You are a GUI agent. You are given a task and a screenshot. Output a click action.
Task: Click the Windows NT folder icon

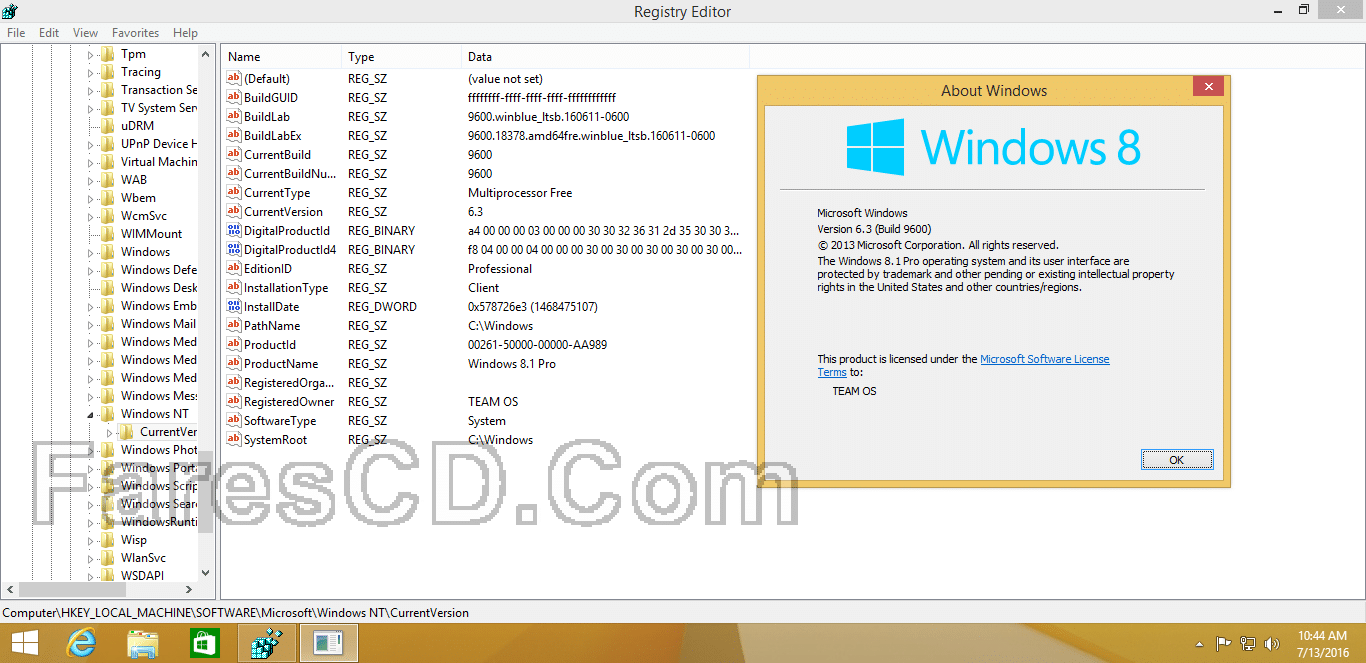108,414
